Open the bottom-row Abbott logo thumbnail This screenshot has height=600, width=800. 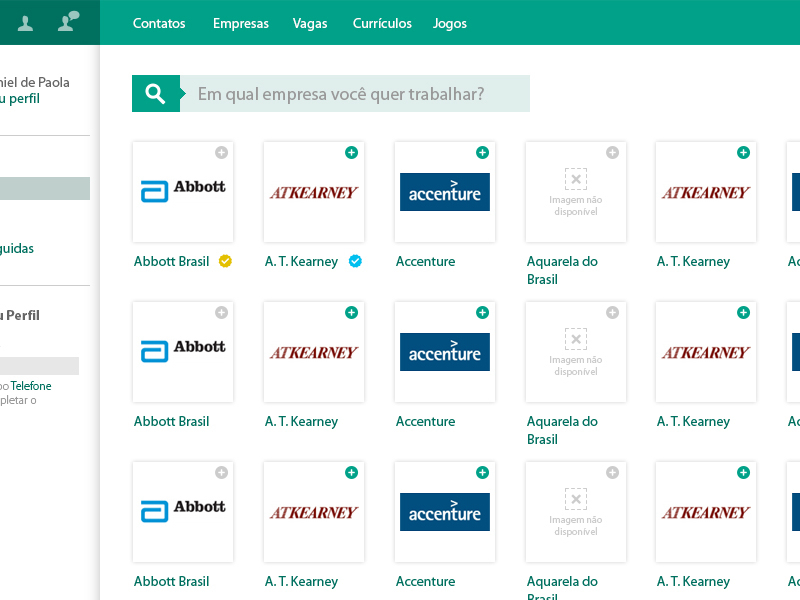[183, 512]
